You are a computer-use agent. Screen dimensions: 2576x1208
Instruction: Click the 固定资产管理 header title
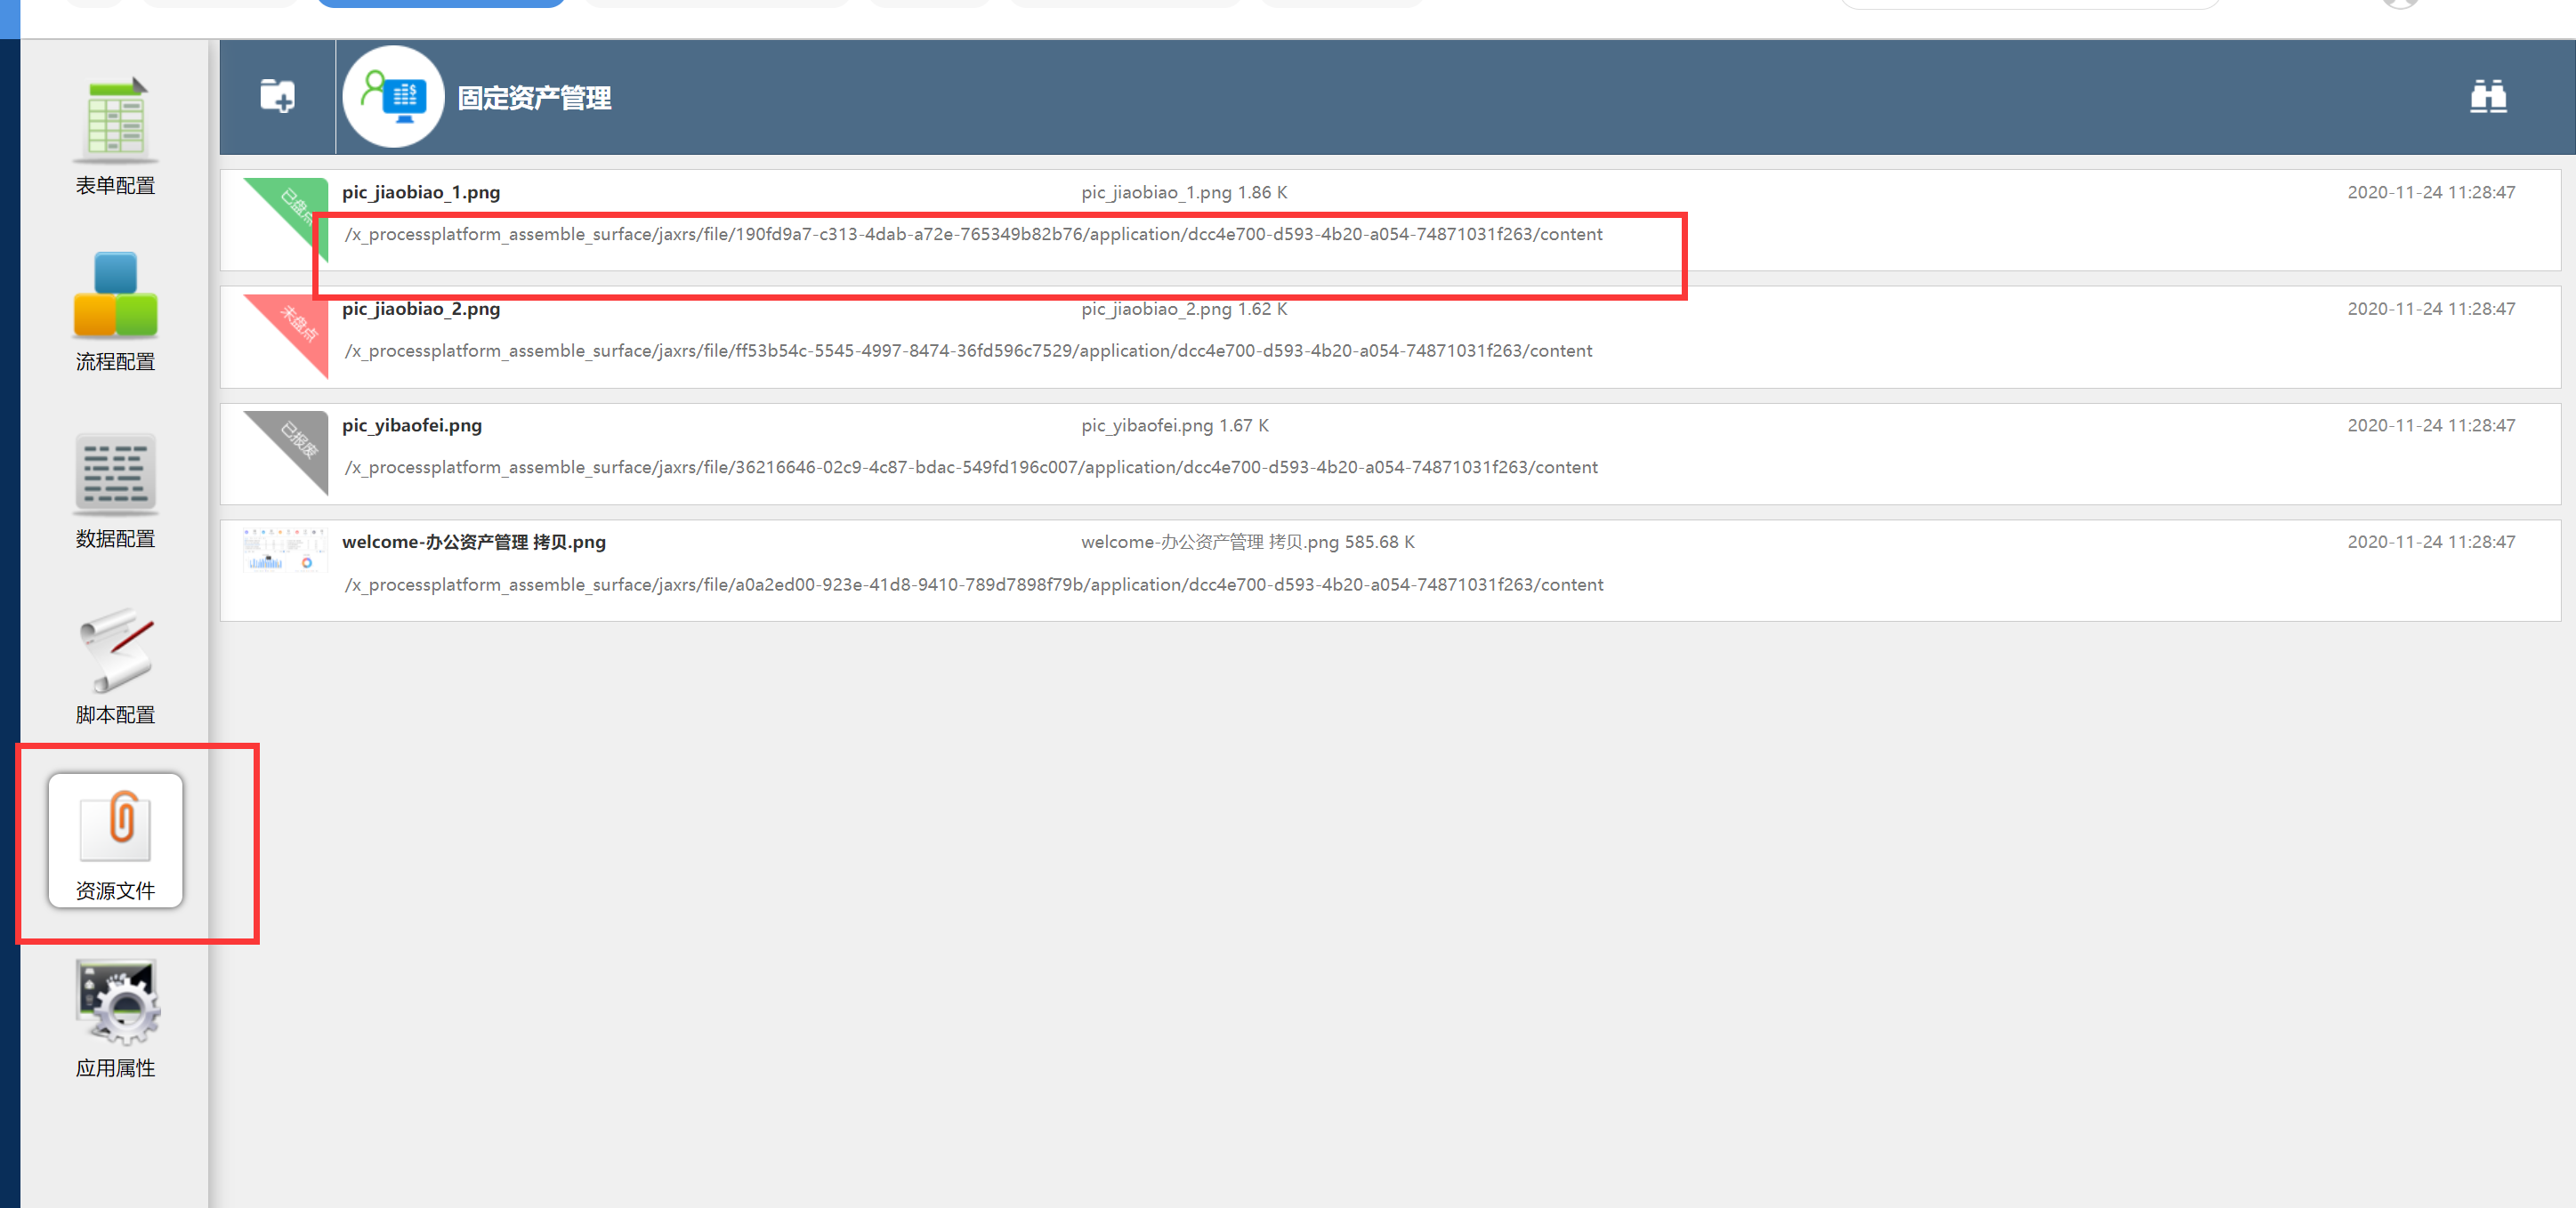point(534,98)
